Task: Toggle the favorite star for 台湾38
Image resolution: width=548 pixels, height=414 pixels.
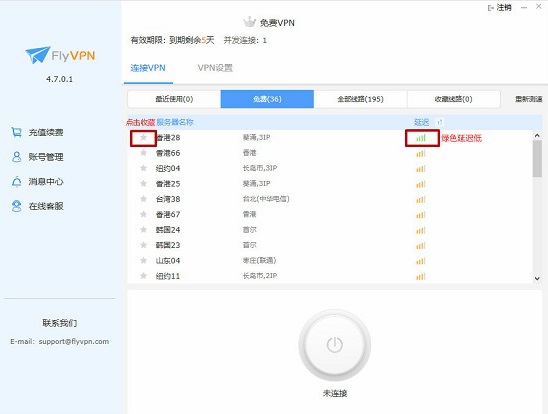Action: point(143,199)
